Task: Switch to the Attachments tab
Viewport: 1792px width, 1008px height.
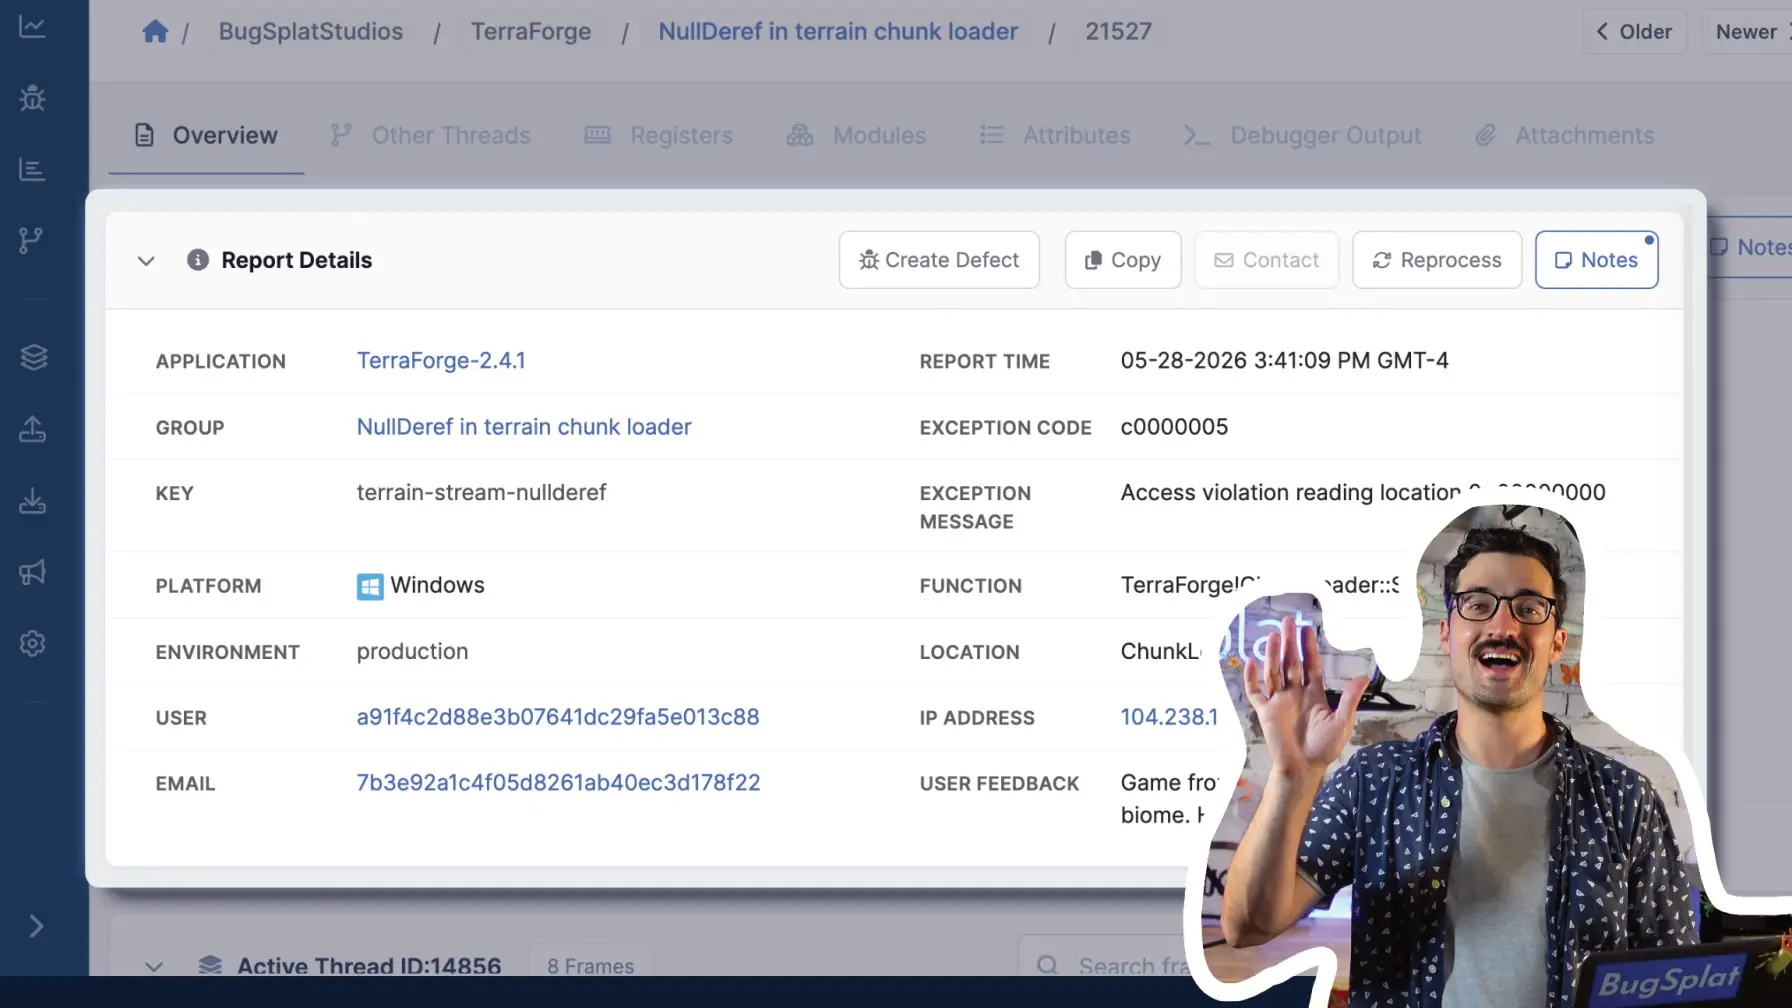Action: coord(1565,135)
